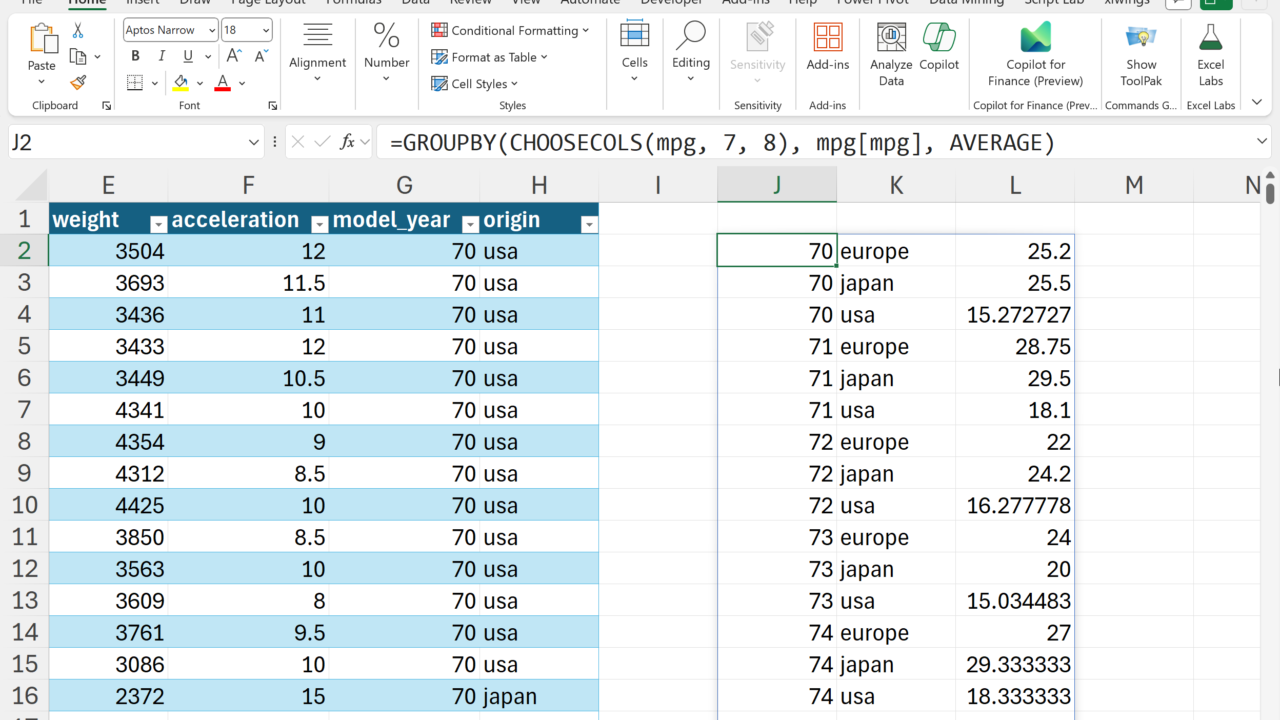Open the origin column filter dropdown
The image size is (1280, 720).
coord(588,224)
